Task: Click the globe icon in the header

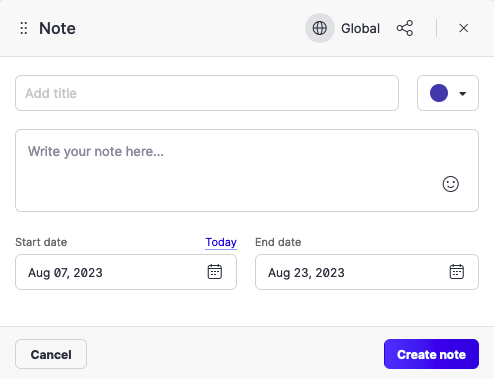Action: (320, 28)
